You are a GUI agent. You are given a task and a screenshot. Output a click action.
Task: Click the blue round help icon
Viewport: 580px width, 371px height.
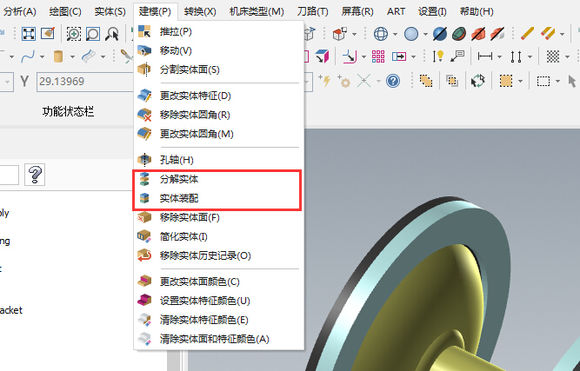click(393, 81)
